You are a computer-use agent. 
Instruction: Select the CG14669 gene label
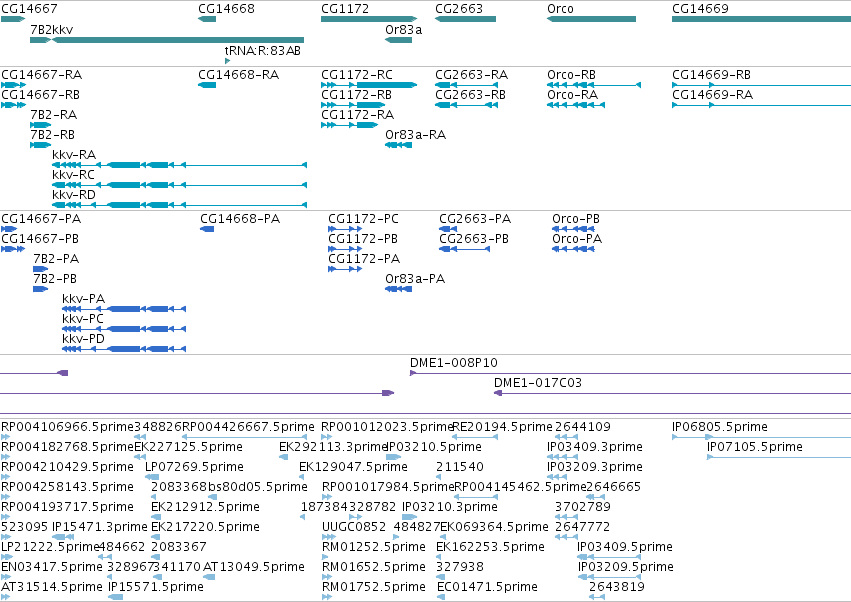coord(700,9)
